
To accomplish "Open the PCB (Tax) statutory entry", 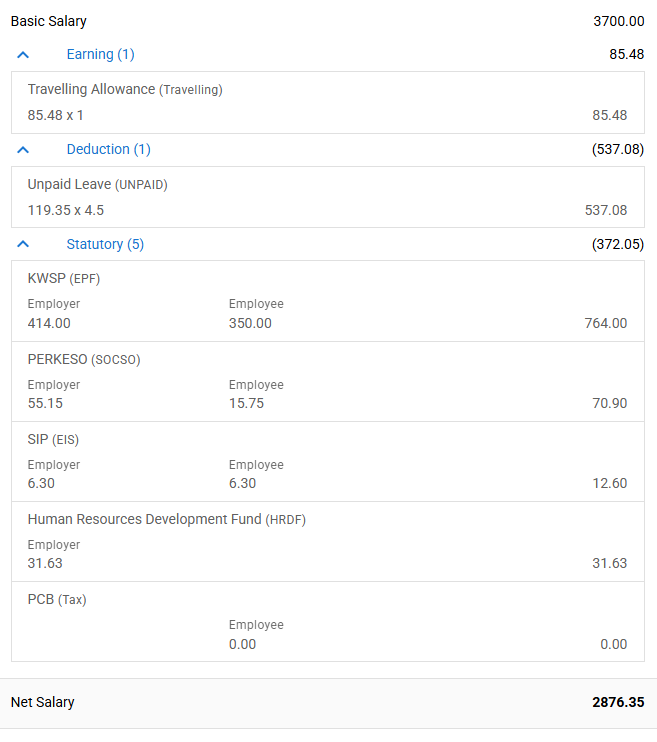I will tap(57, 599).
